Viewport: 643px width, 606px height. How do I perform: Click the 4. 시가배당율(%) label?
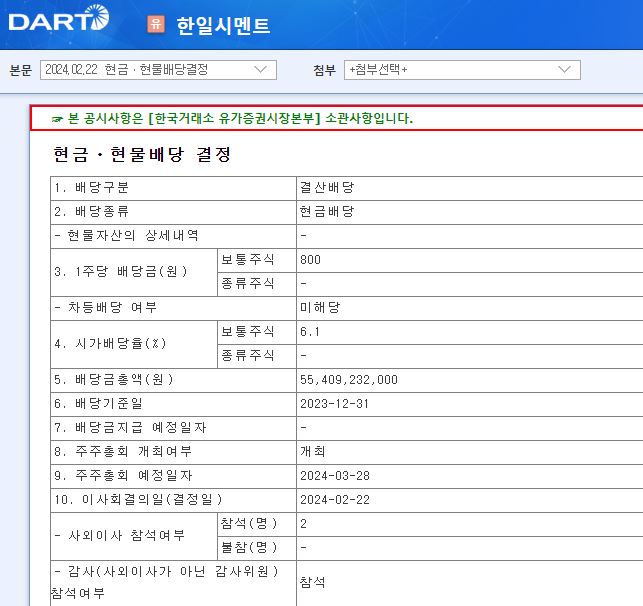(x=110, y=344)
